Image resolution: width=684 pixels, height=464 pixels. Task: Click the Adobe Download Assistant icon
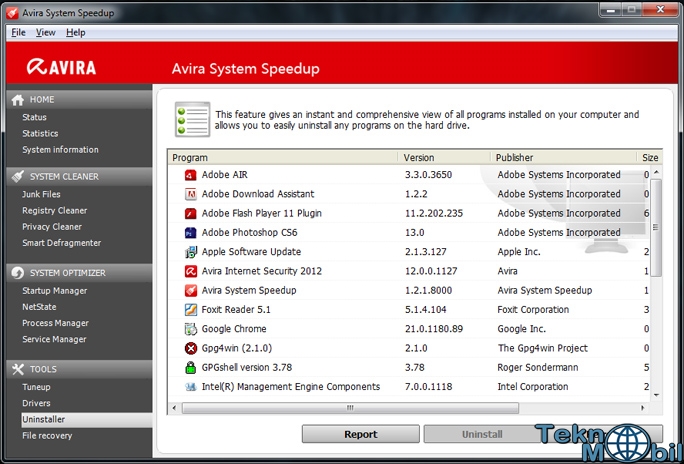click(x=191, y=194)
